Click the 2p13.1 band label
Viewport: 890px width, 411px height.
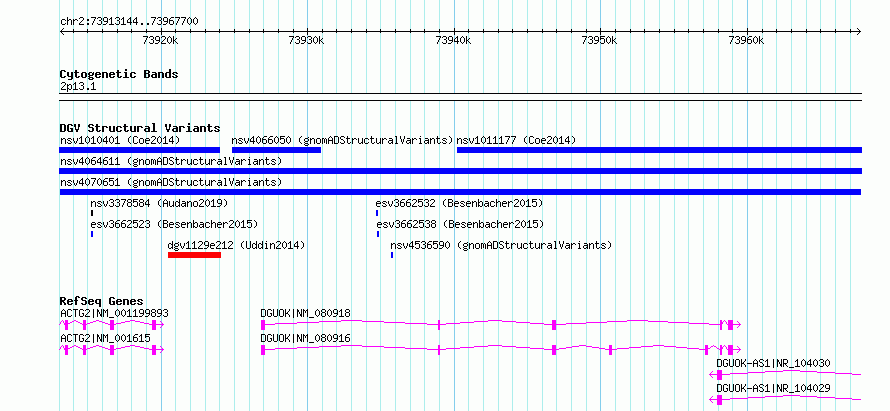(x=78, y=87)
